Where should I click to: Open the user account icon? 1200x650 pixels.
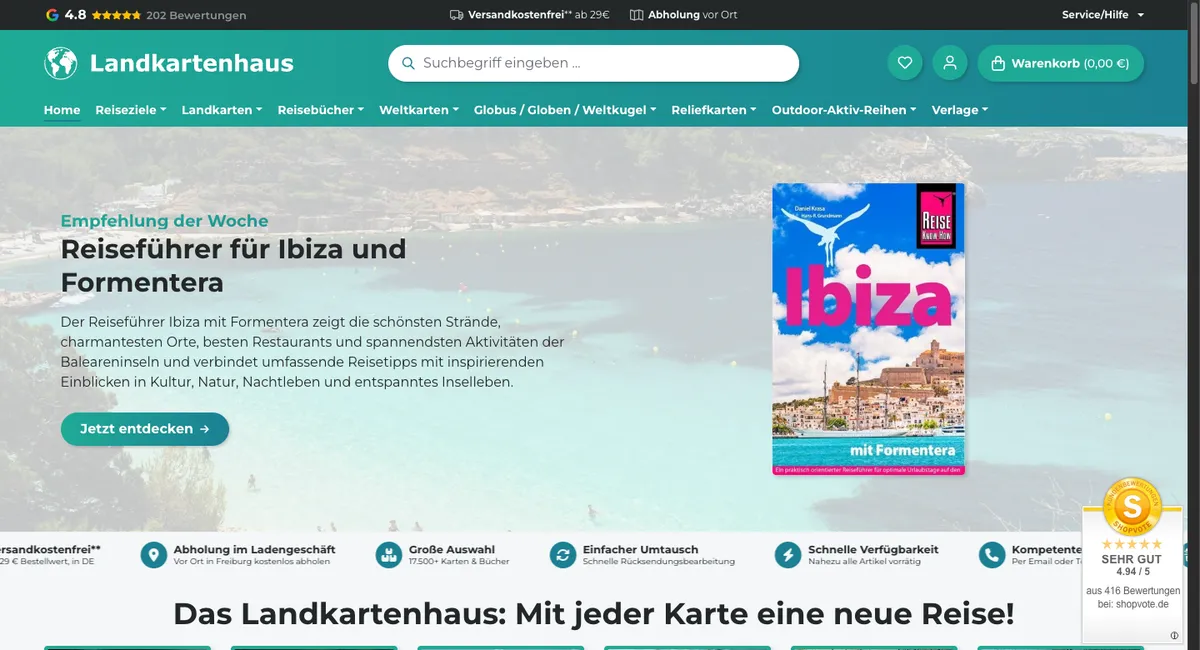point(950,63)
